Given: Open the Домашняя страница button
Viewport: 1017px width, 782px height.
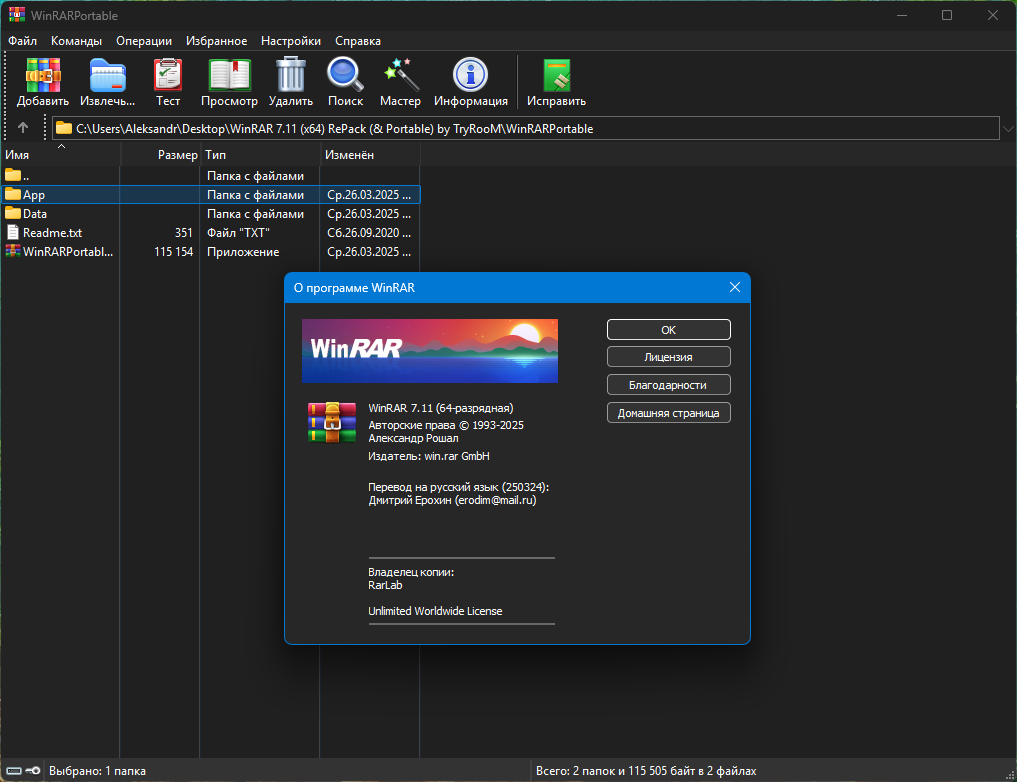Looking at the screenshot, I should click(668, 413).
